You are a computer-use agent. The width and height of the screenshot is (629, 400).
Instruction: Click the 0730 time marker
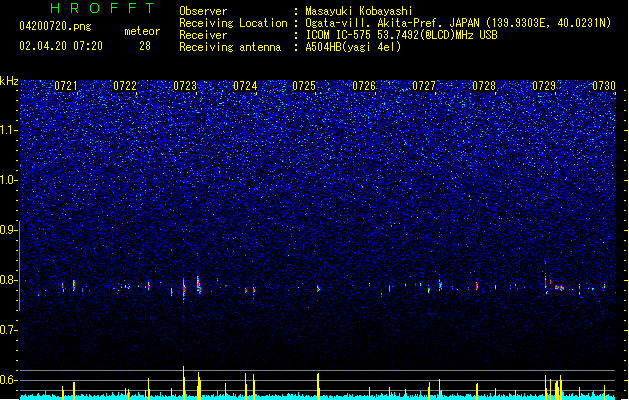point(604,86)
